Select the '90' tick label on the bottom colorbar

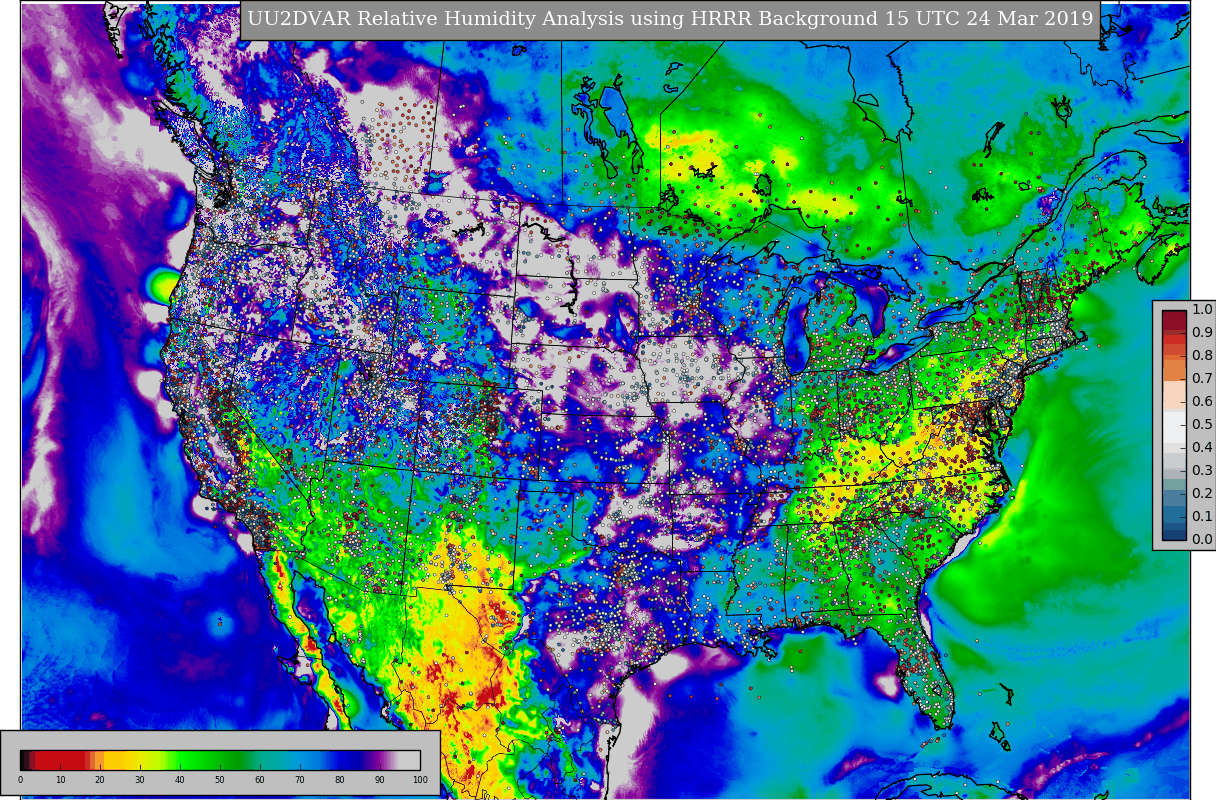[380, 780]
